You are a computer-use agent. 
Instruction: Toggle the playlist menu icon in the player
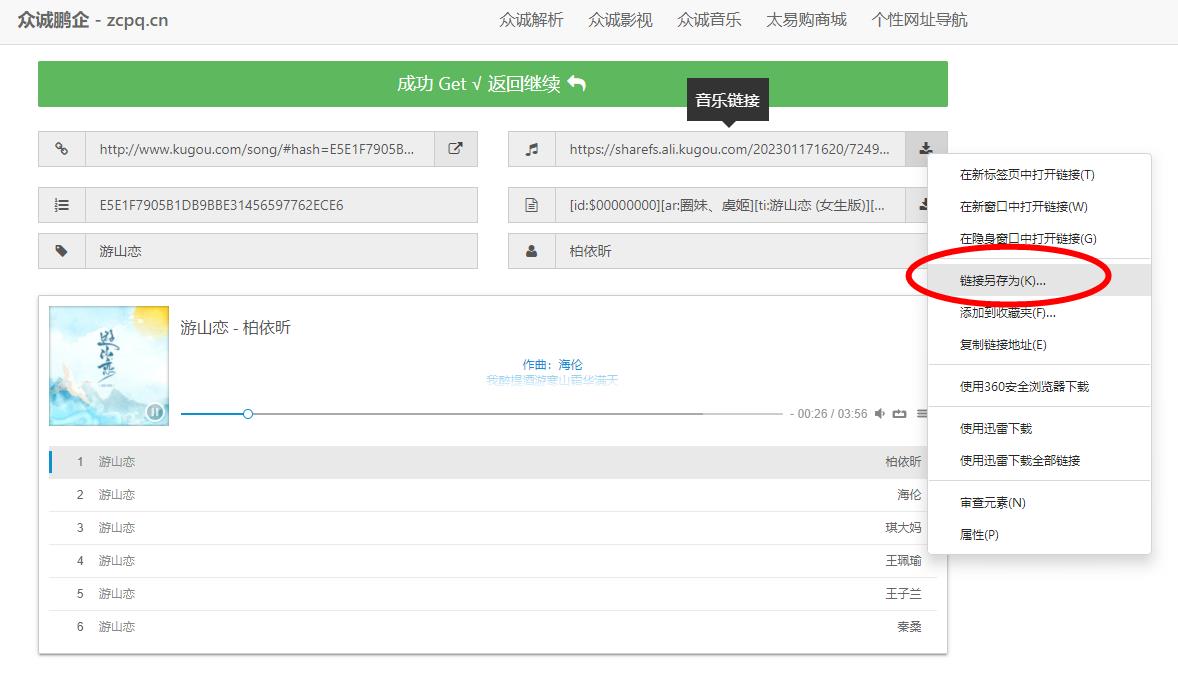pos(921,414)
